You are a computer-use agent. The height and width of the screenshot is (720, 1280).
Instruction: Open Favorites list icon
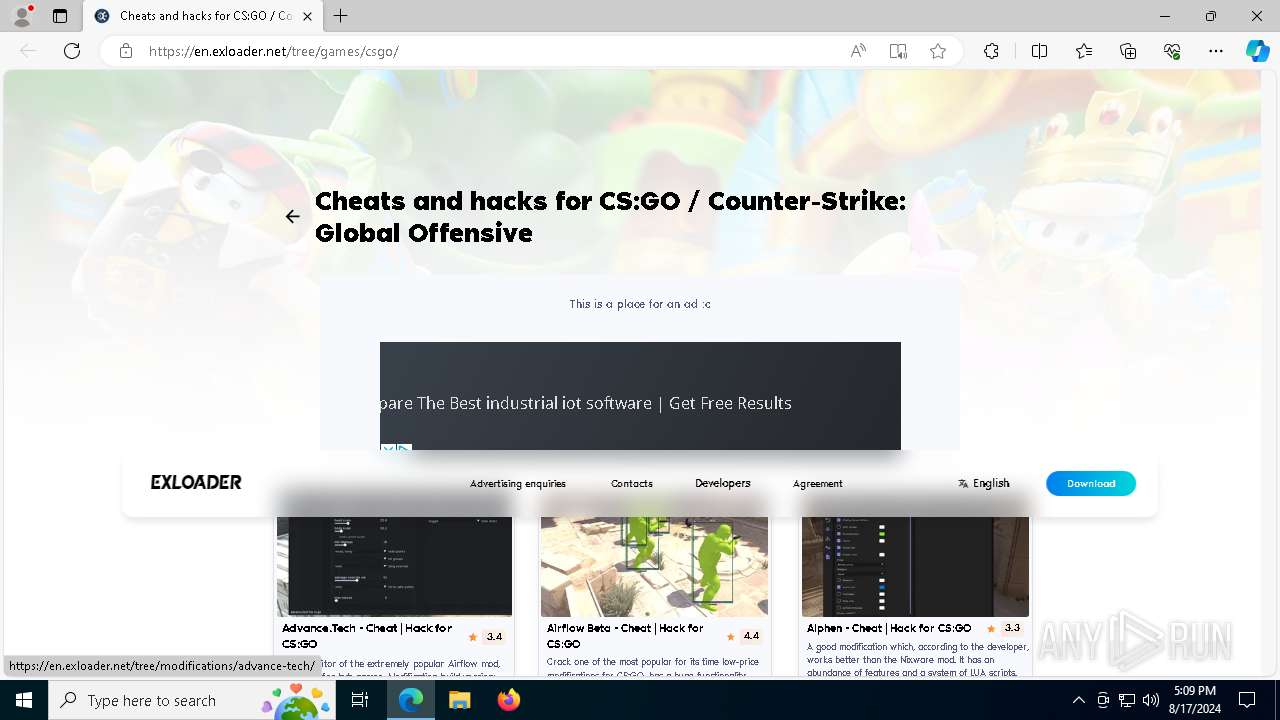pos(1084,51)
